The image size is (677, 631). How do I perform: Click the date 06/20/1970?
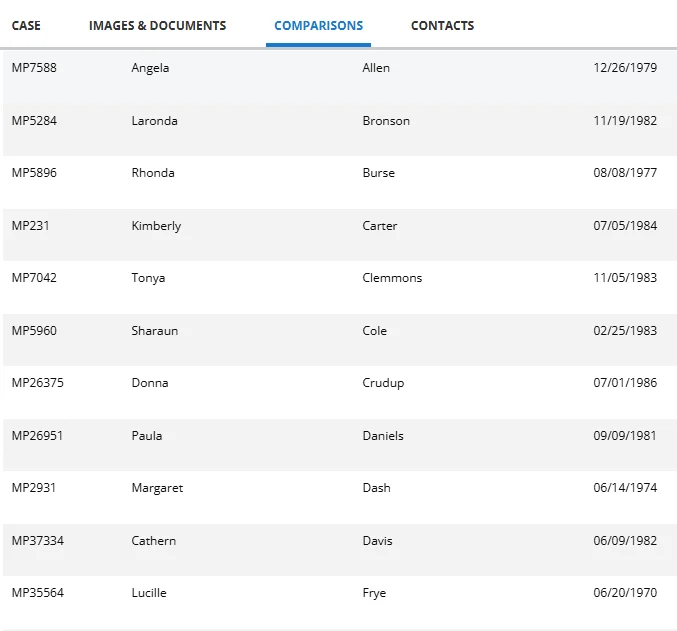(625, 593)
